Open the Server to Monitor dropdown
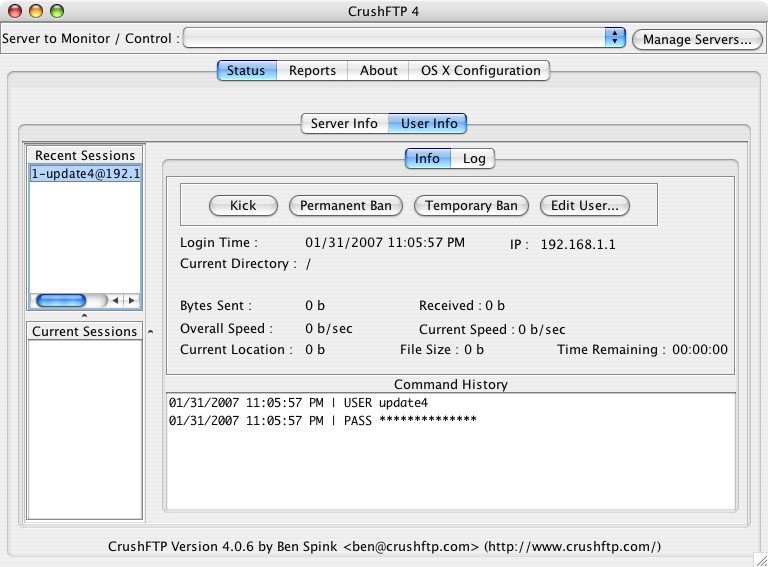 pos(614,38)
